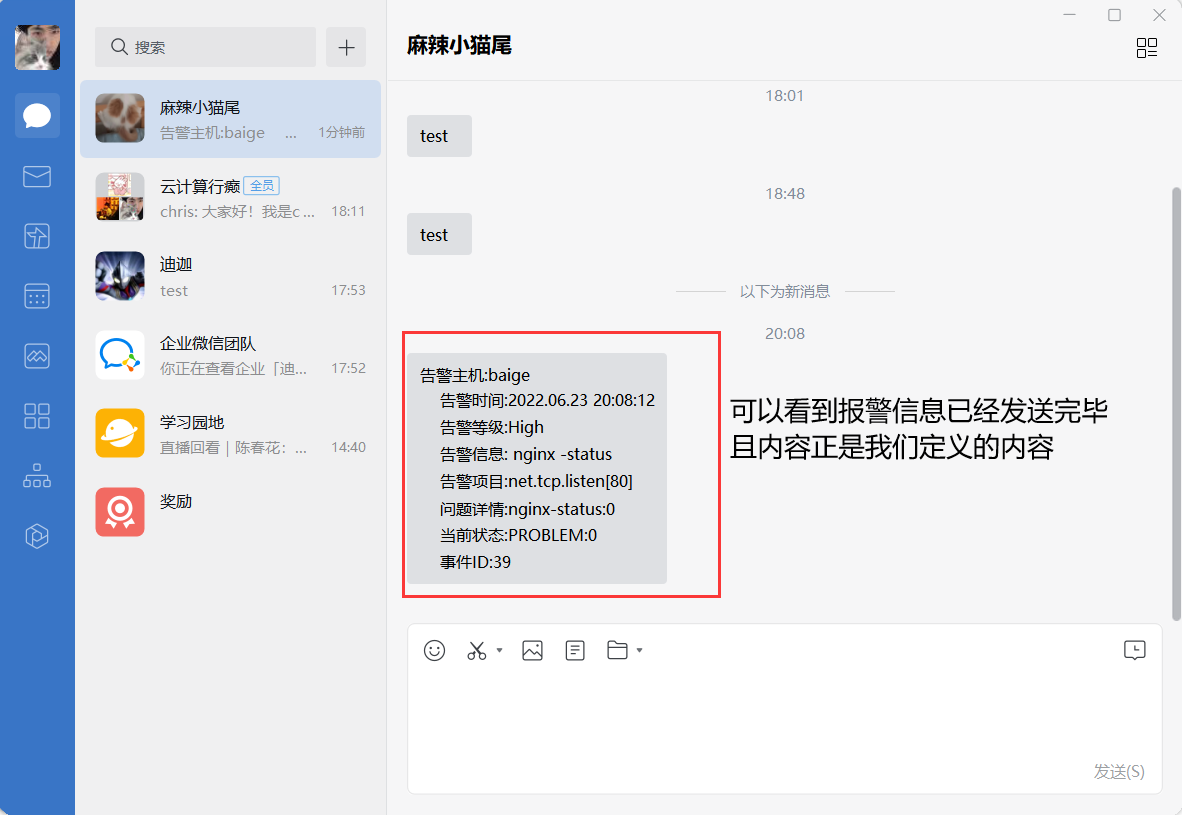Open the 迪迦 conversation
Screen dimensions: 1182x815
231,277
